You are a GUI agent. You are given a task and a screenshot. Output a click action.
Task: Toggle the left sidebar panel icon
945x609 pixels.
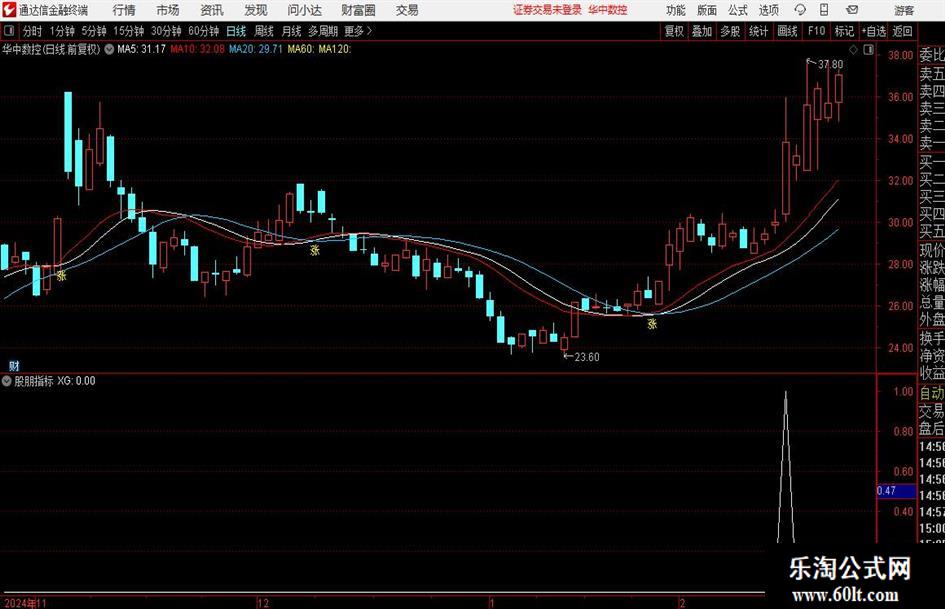[x=8, y=31]
